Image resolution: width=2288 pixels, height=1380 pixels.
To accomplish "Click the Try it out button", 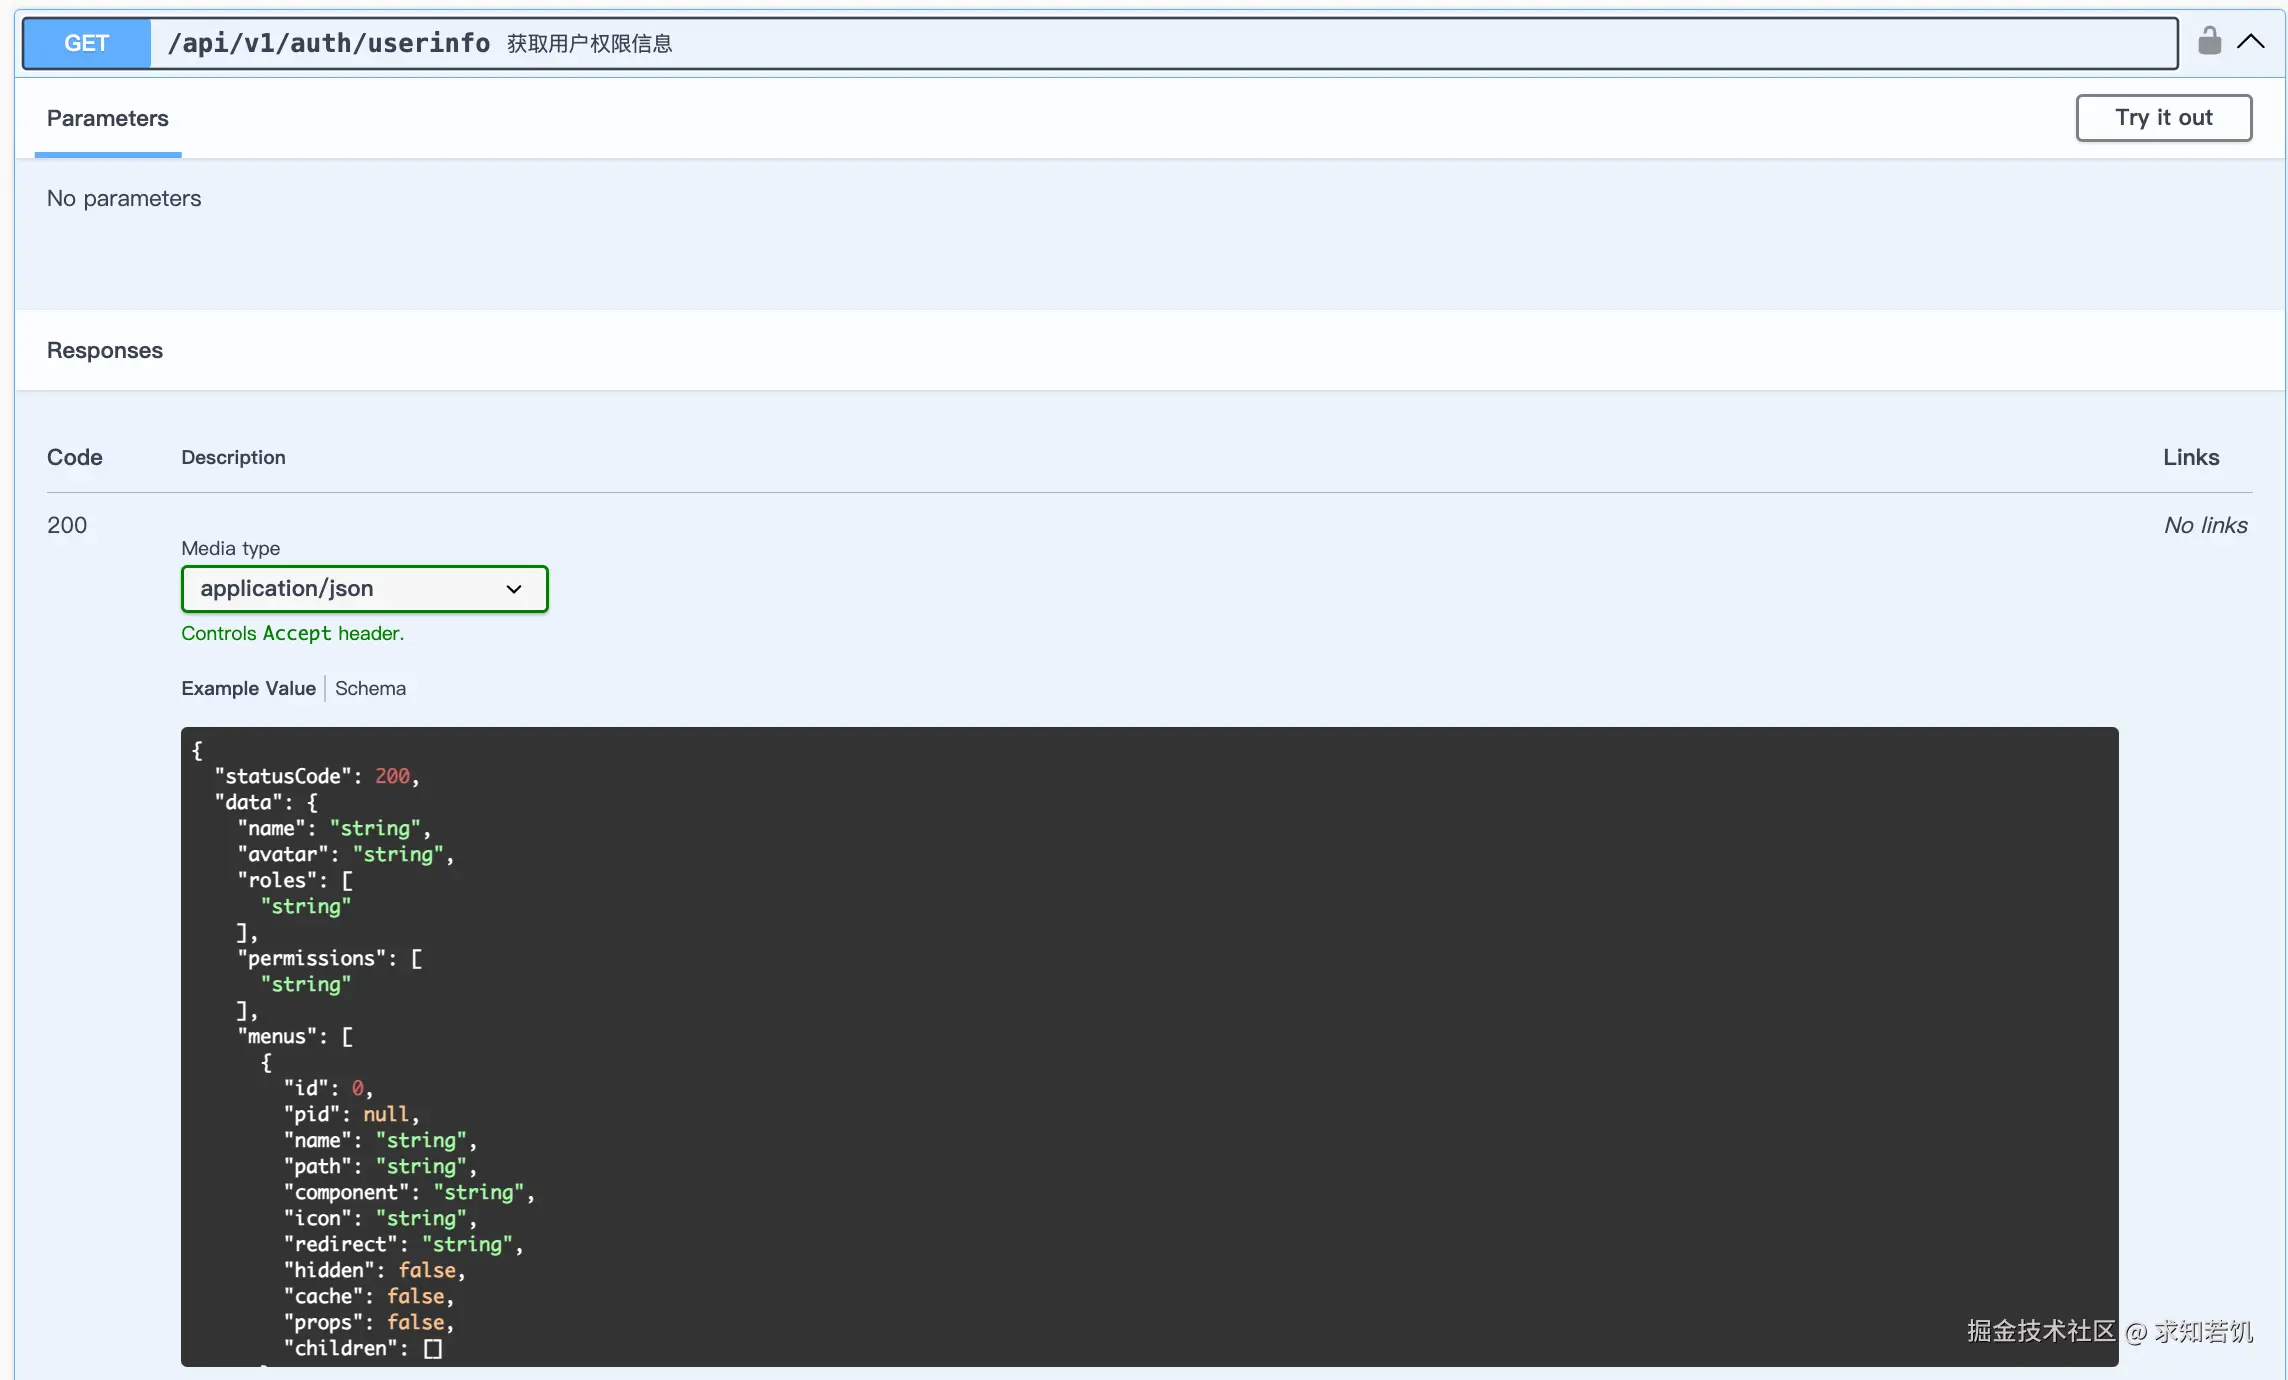I will point(2163,118).
